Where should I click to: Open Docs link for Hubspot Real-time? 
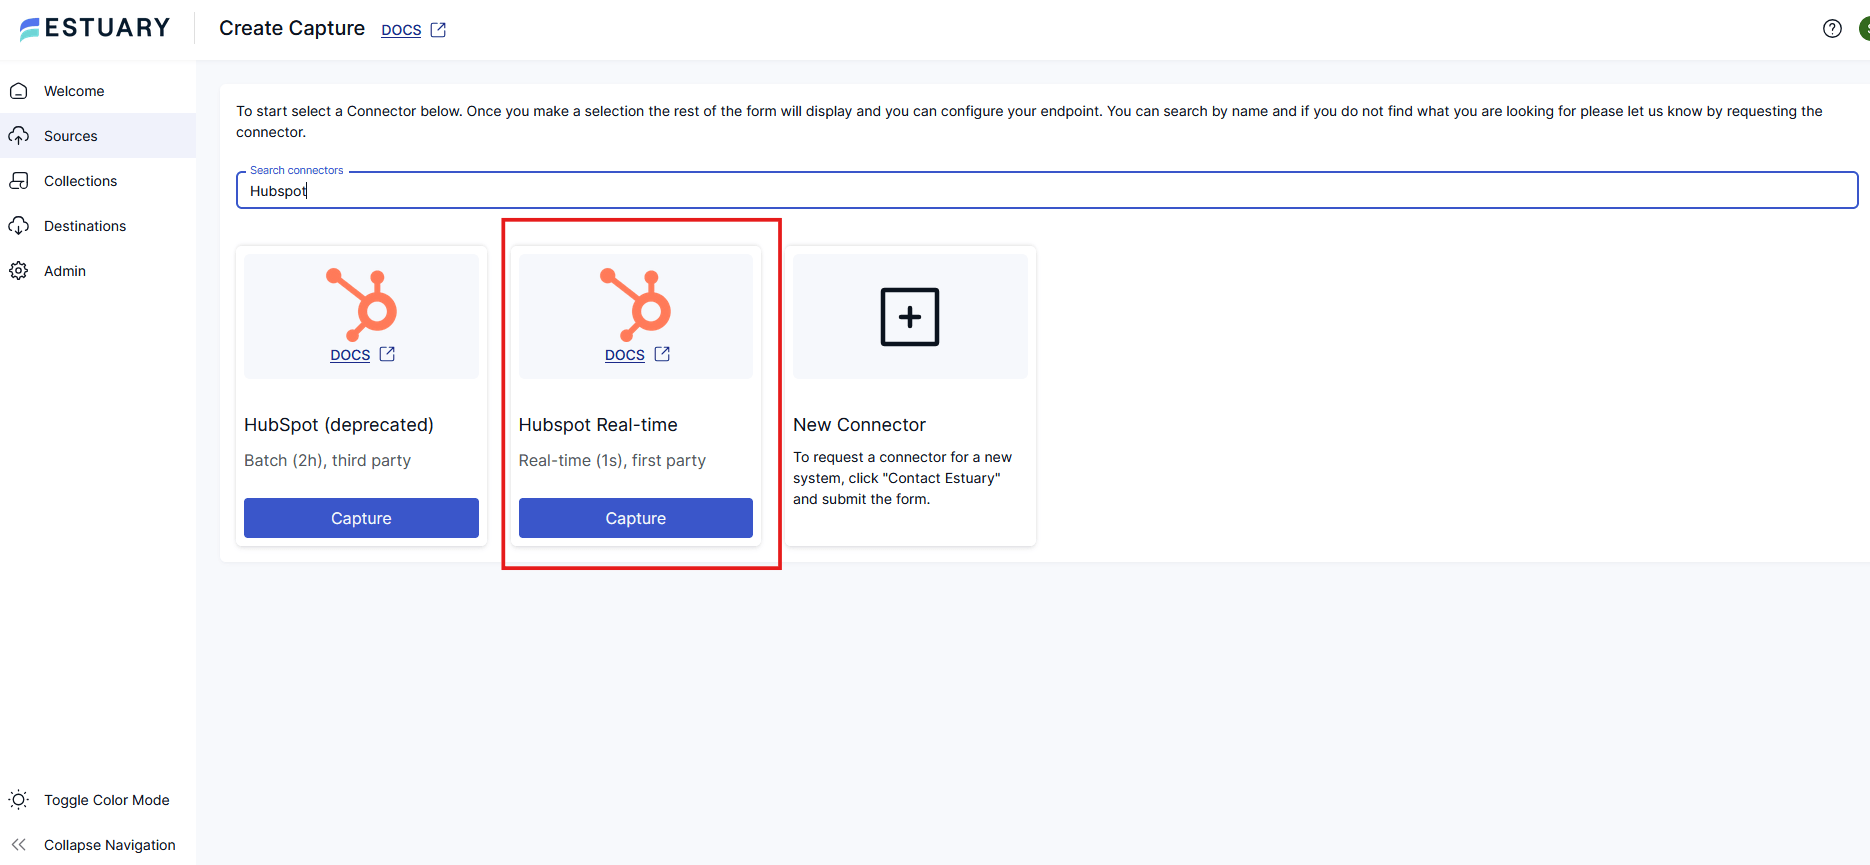tap(625, 355)
